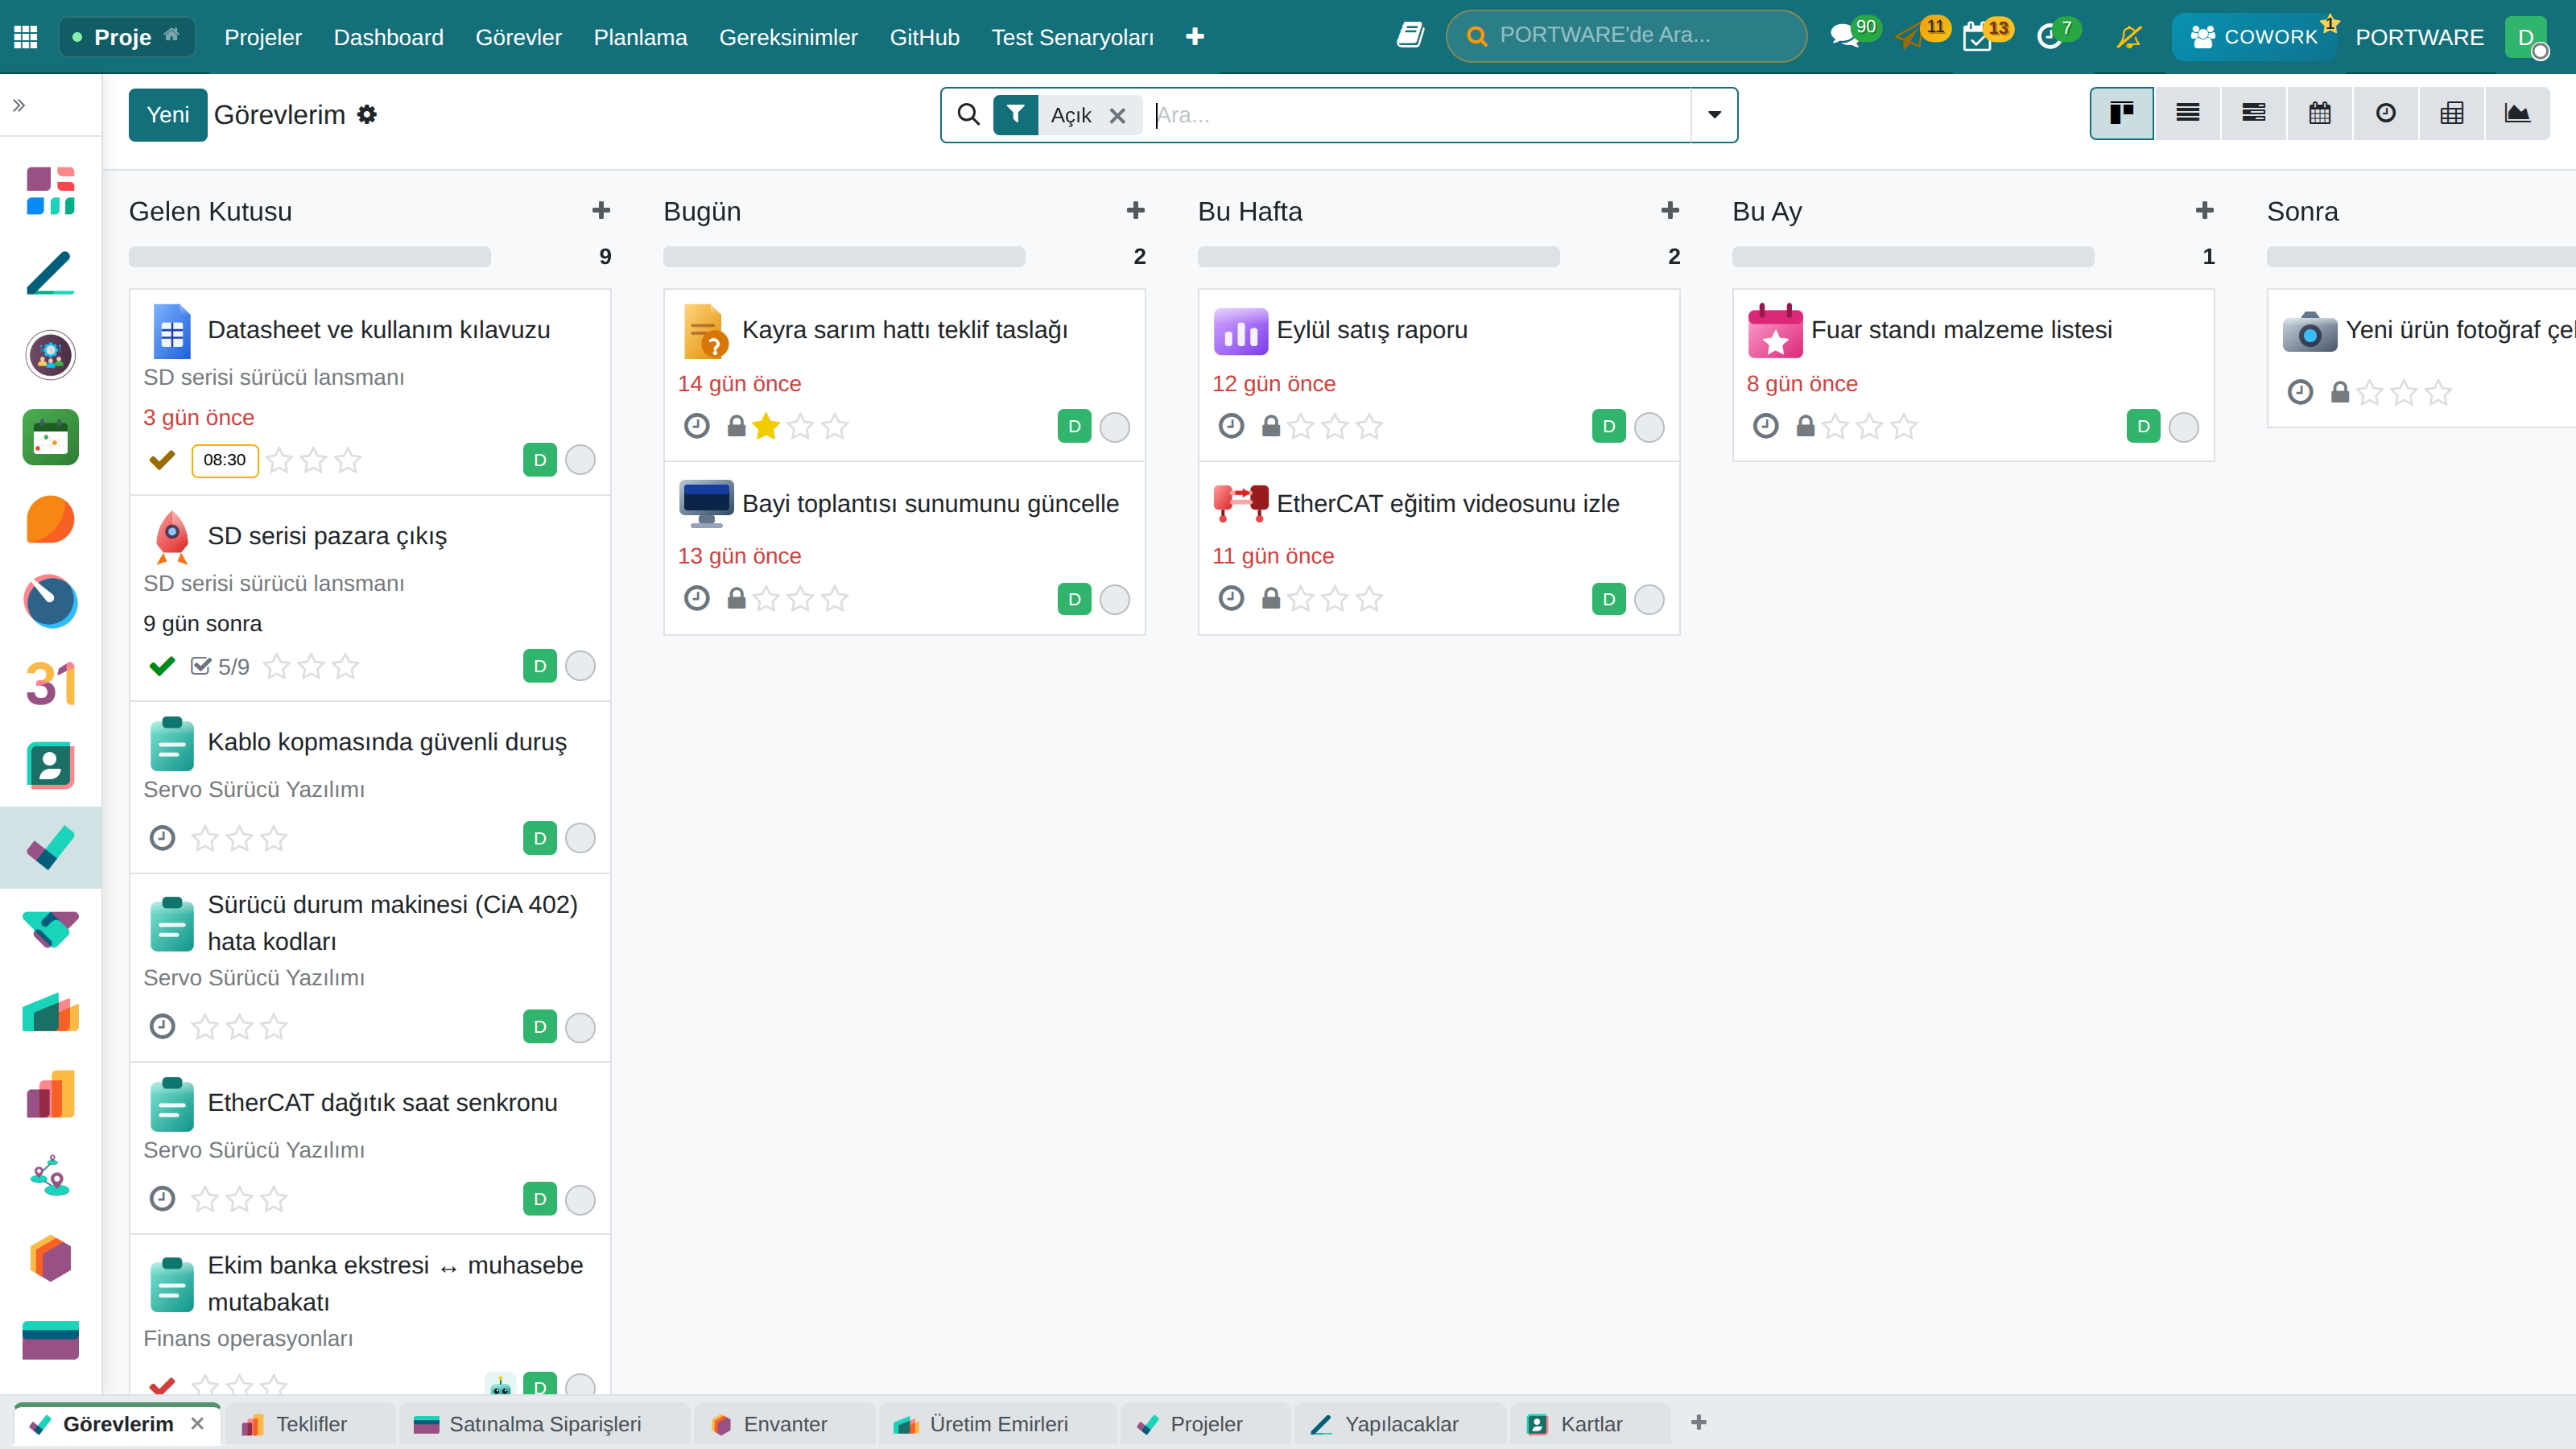Open the pivot table view icon
The height and width of the screenshot is (1449, 2576).
point(2451,113)
